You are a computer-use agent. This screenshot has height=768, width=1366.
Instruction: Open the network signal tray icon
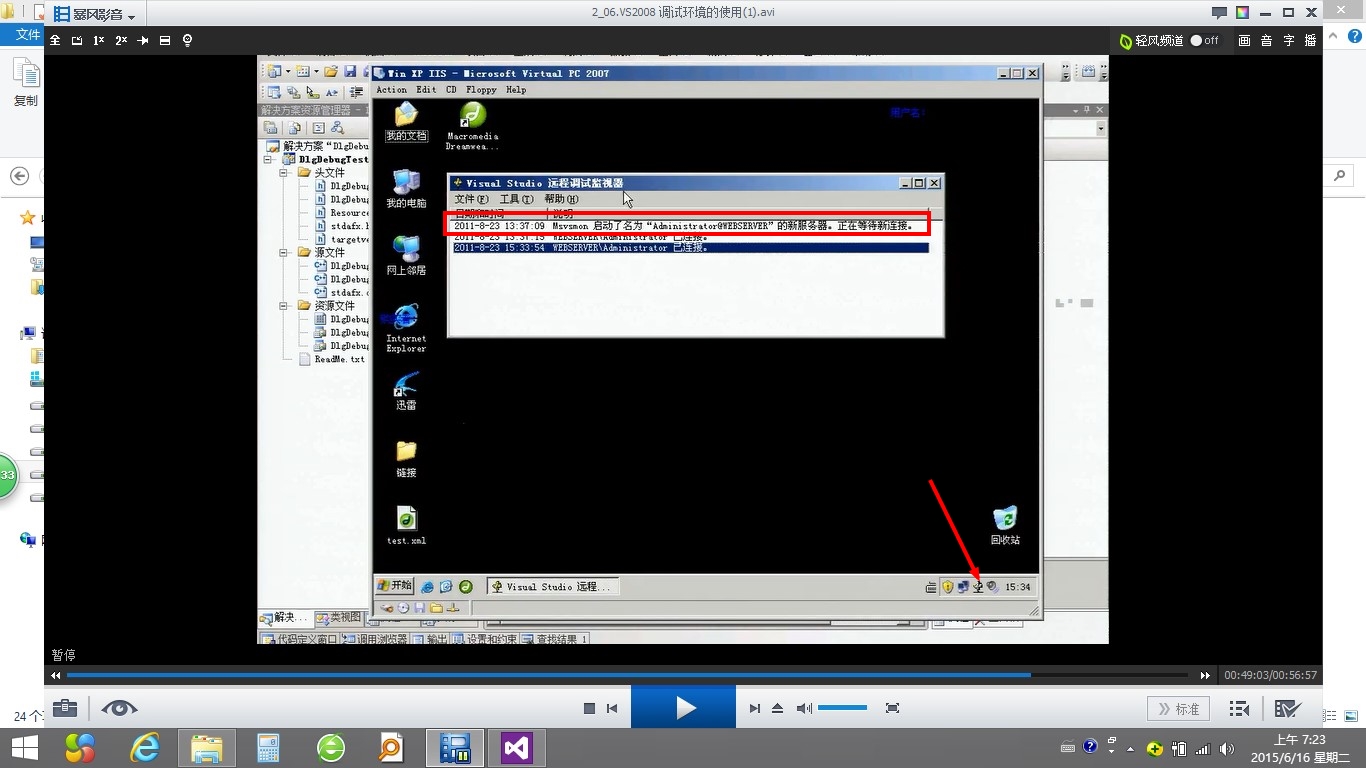click(1203, 748)
